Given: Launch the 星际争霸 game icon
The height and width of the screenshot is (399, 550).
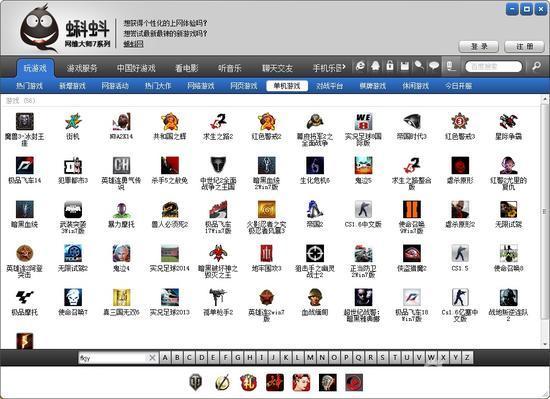Looking at the screenshot, I should point(509,122).
